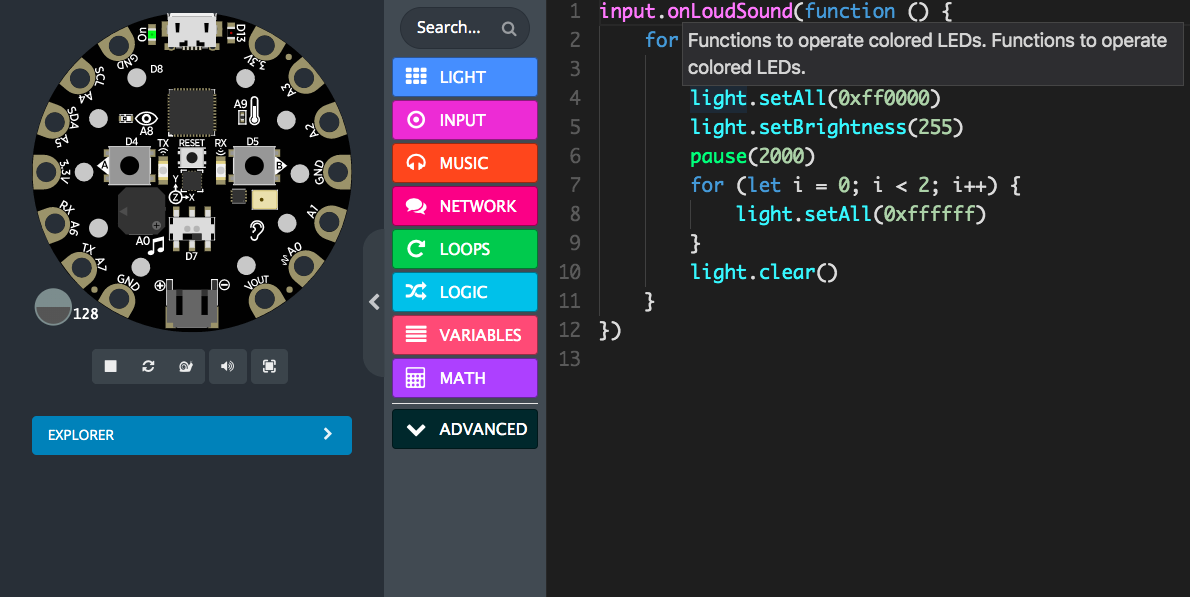Image resolution: width=1190 pixels, height=597 pixels.
Task: Open the MATH calculator category
Action: [x=464, y=378]
